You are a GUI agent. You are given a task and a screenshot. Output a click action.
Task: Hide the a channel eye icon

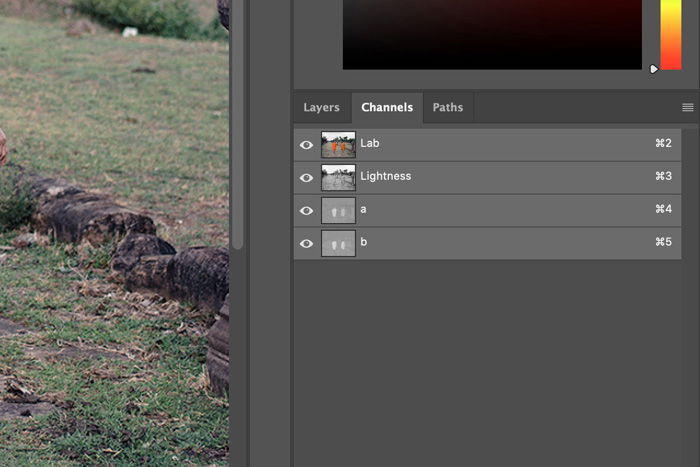tap(306, 211)
